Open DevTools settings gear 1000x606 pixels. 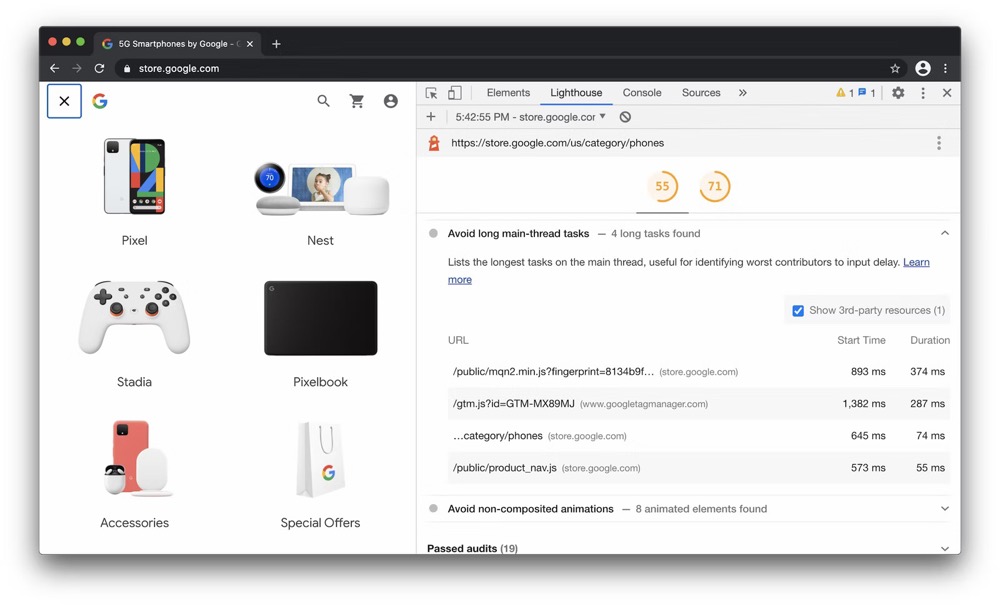coord(898,92)
